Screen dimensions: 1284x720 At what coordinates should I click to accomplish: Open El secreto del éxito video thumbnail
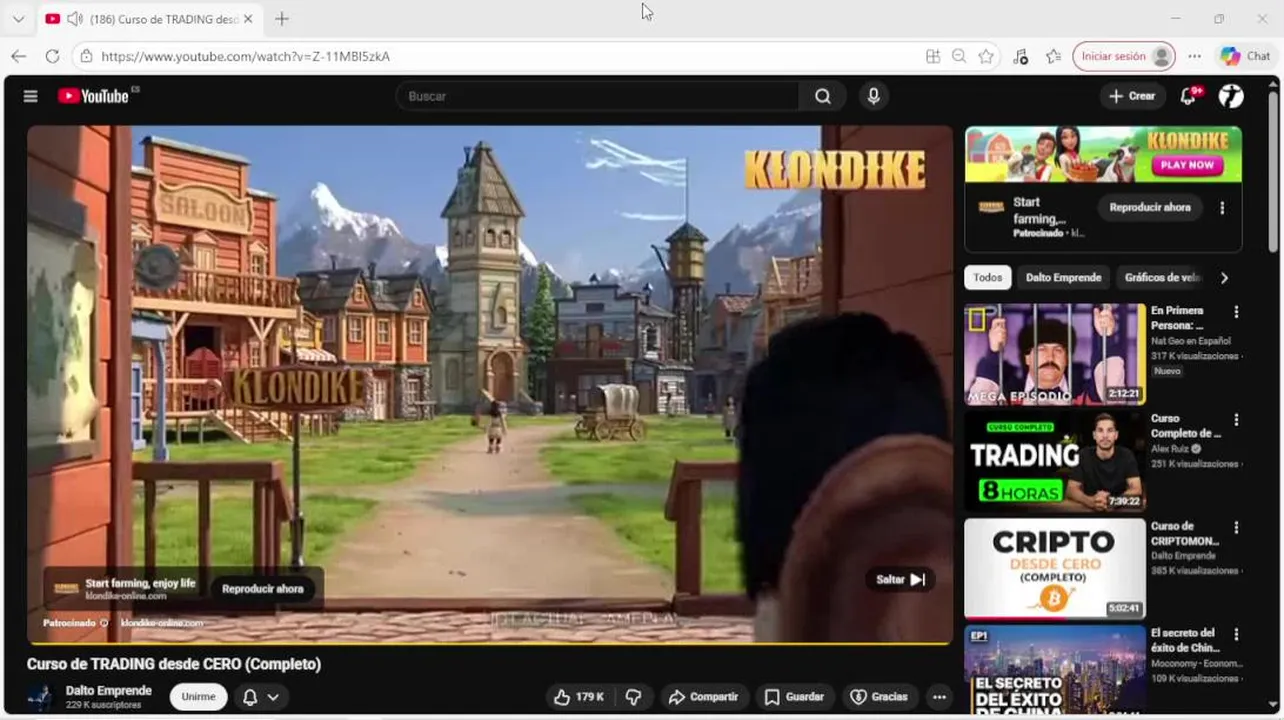(x=1055, y=669)
